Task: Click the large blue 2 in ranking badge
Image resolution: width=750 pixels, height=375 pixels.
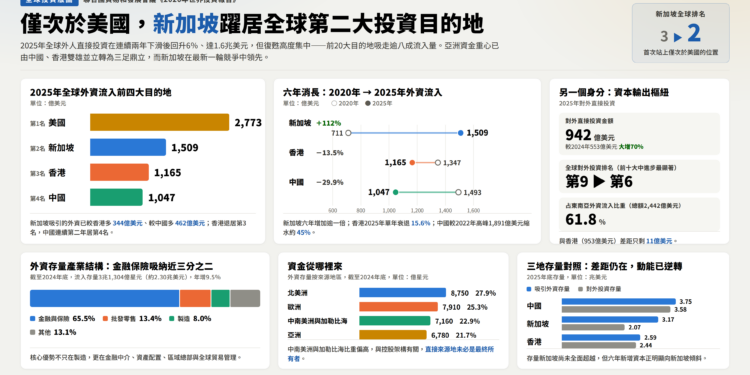Action: pyautogui.click(x=694, y=34)
